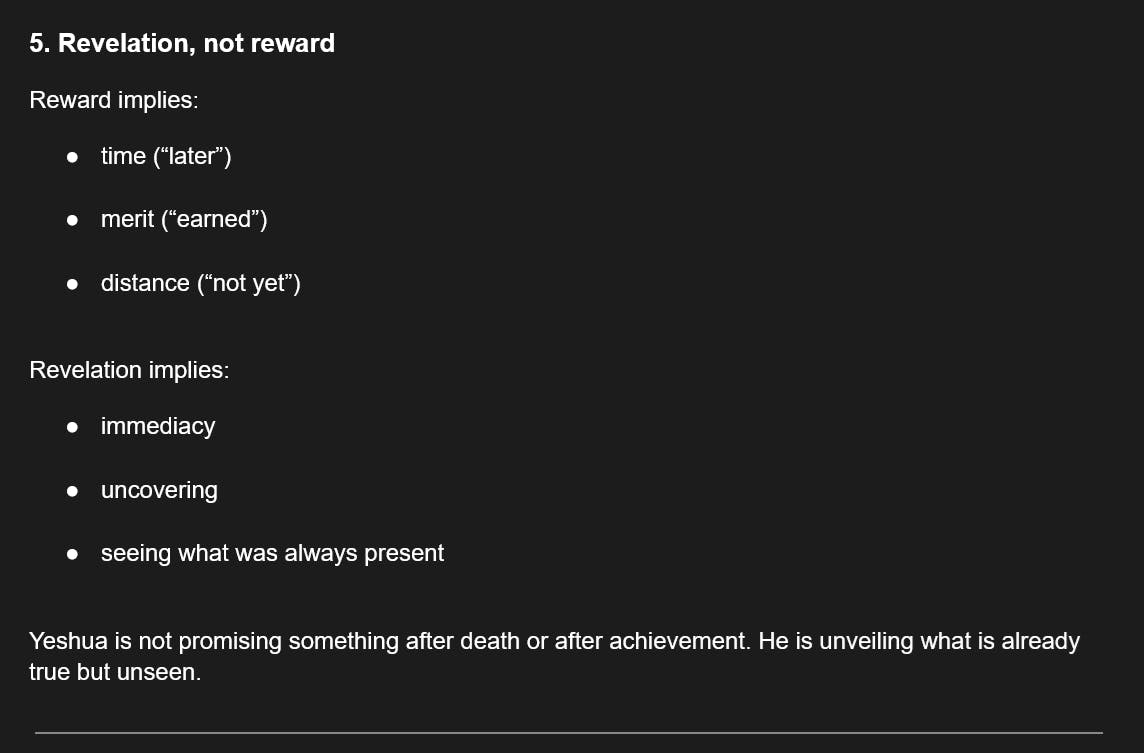
Task: Click the "time (“later”)" list item
Action: pyautogui.click(x=166, y=156)
